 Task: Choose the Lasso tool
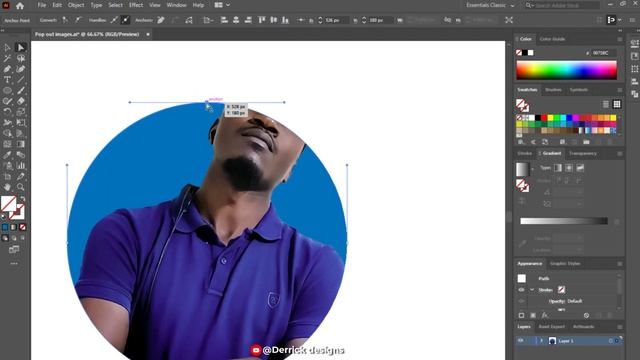click(21, 58)
